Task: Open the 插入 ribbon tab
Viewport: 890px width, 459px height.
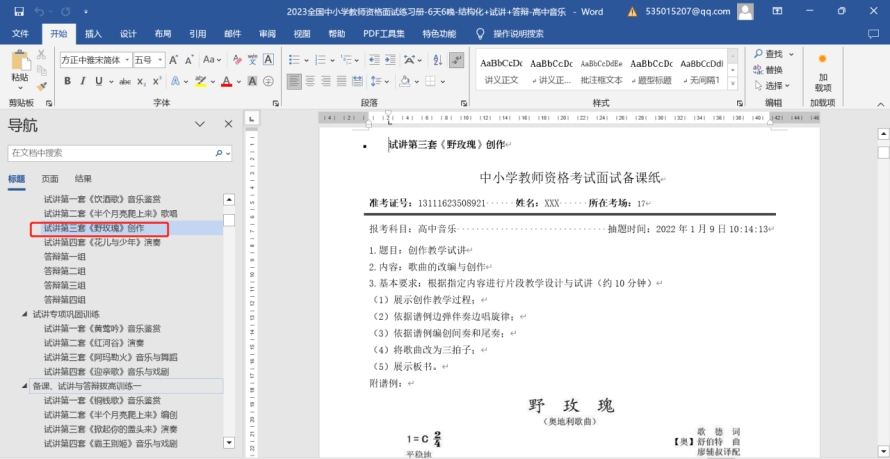Action: (93, 33)
